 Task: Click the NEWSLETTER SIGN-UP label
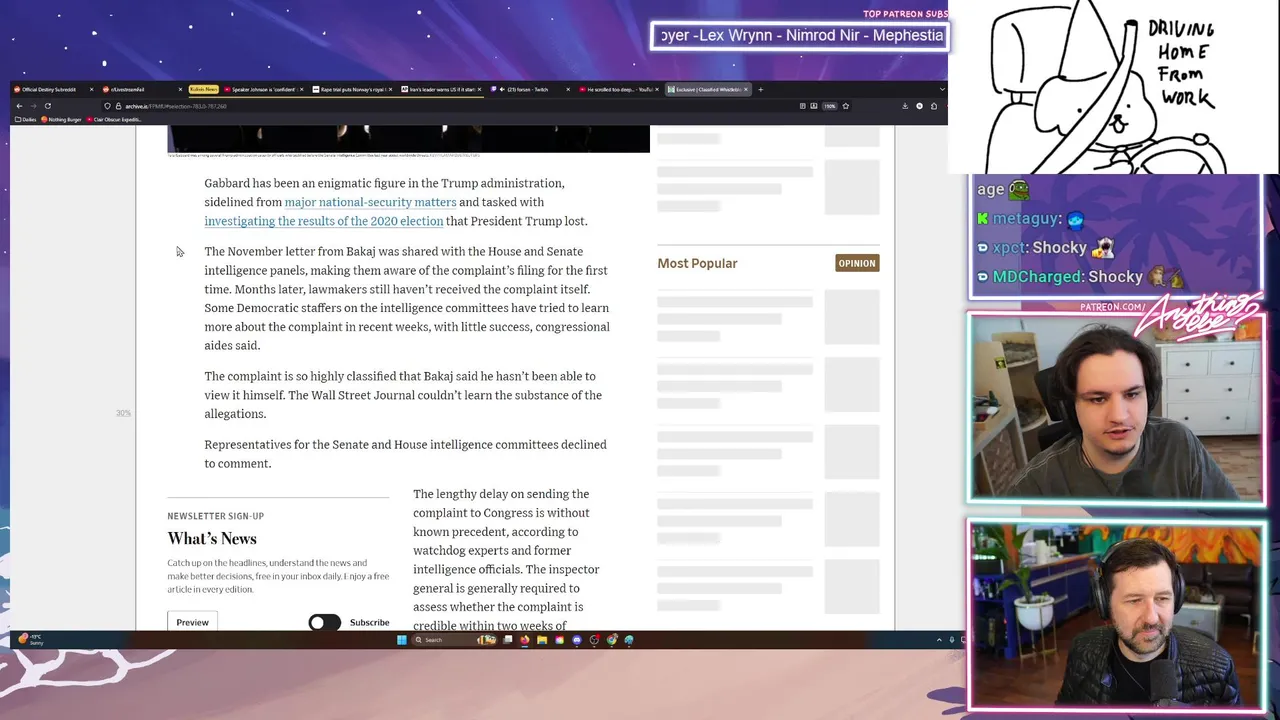pos(216,516)
